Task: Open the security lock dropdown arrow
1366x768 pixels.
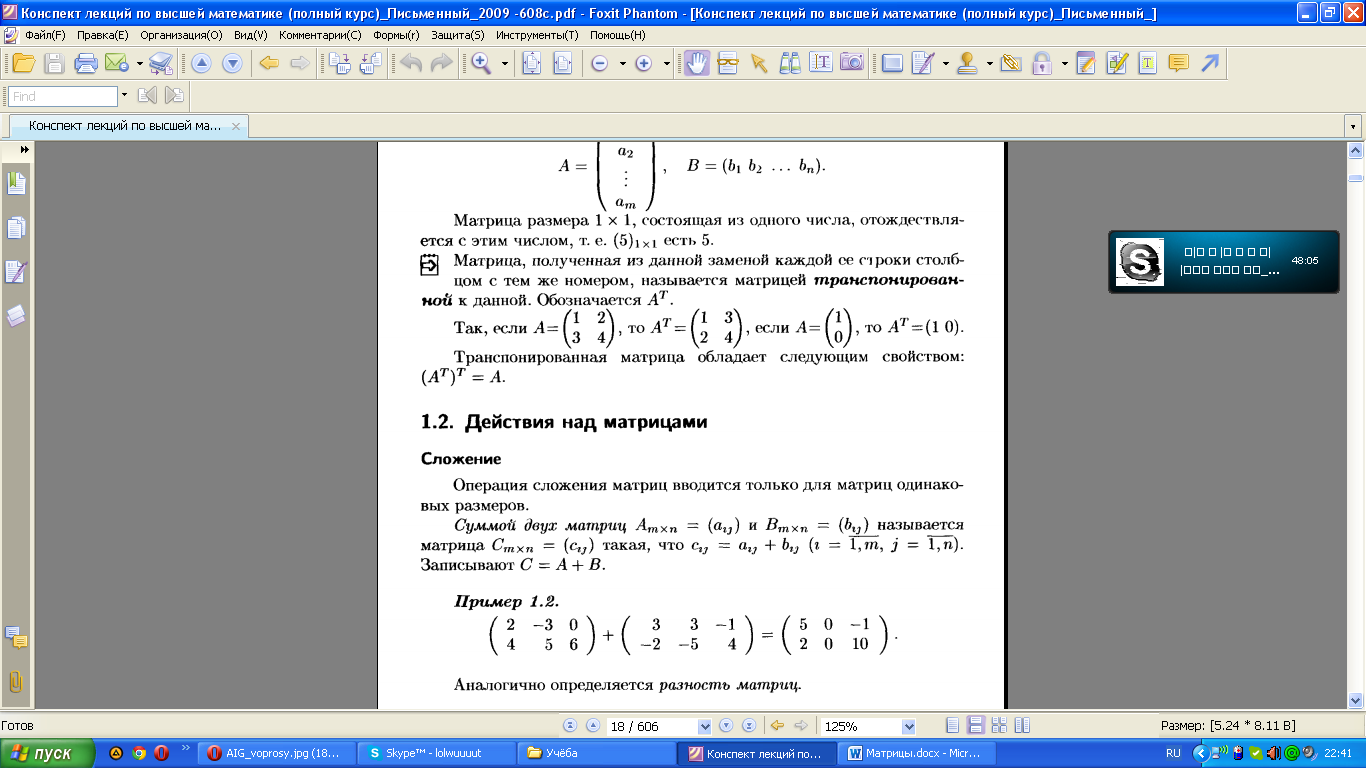Action: tap(1064, 63)
